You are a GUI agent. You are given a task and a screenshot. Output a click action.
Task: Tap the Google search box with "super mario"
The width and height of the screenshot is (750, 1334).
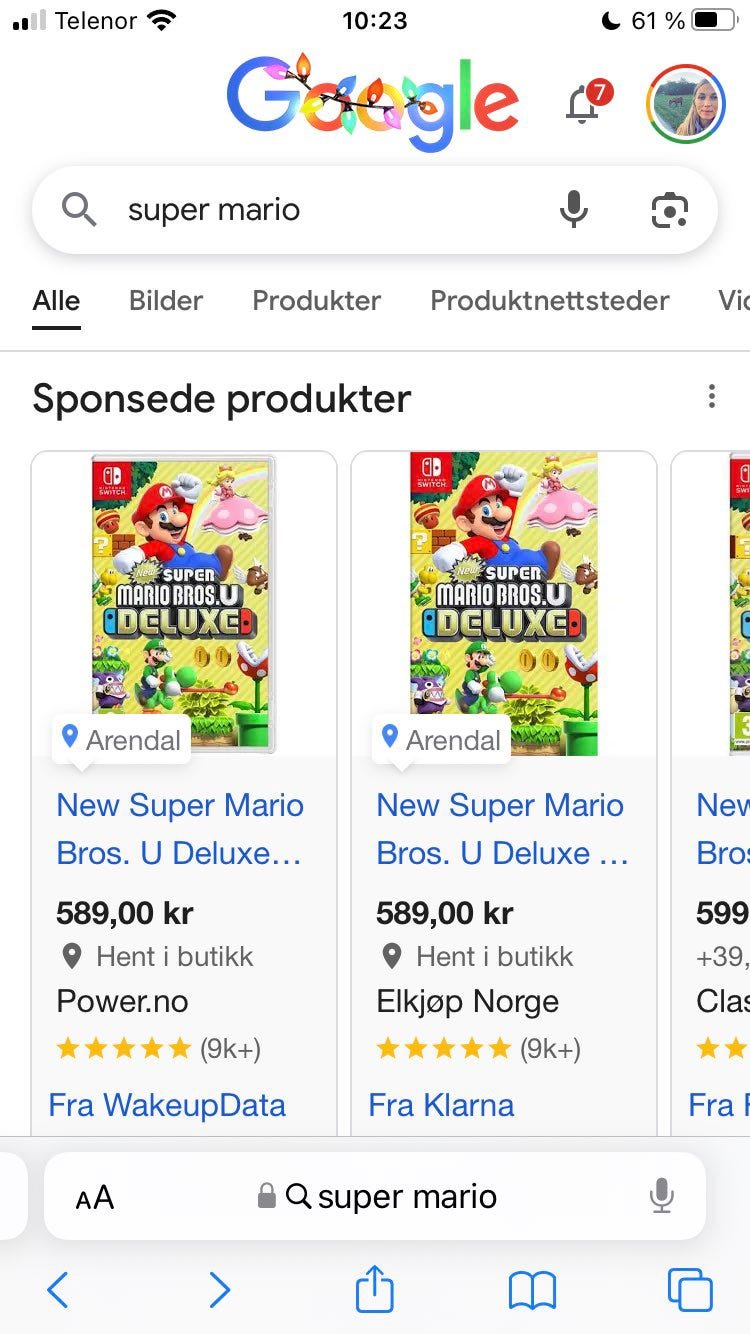pos(330,210)
